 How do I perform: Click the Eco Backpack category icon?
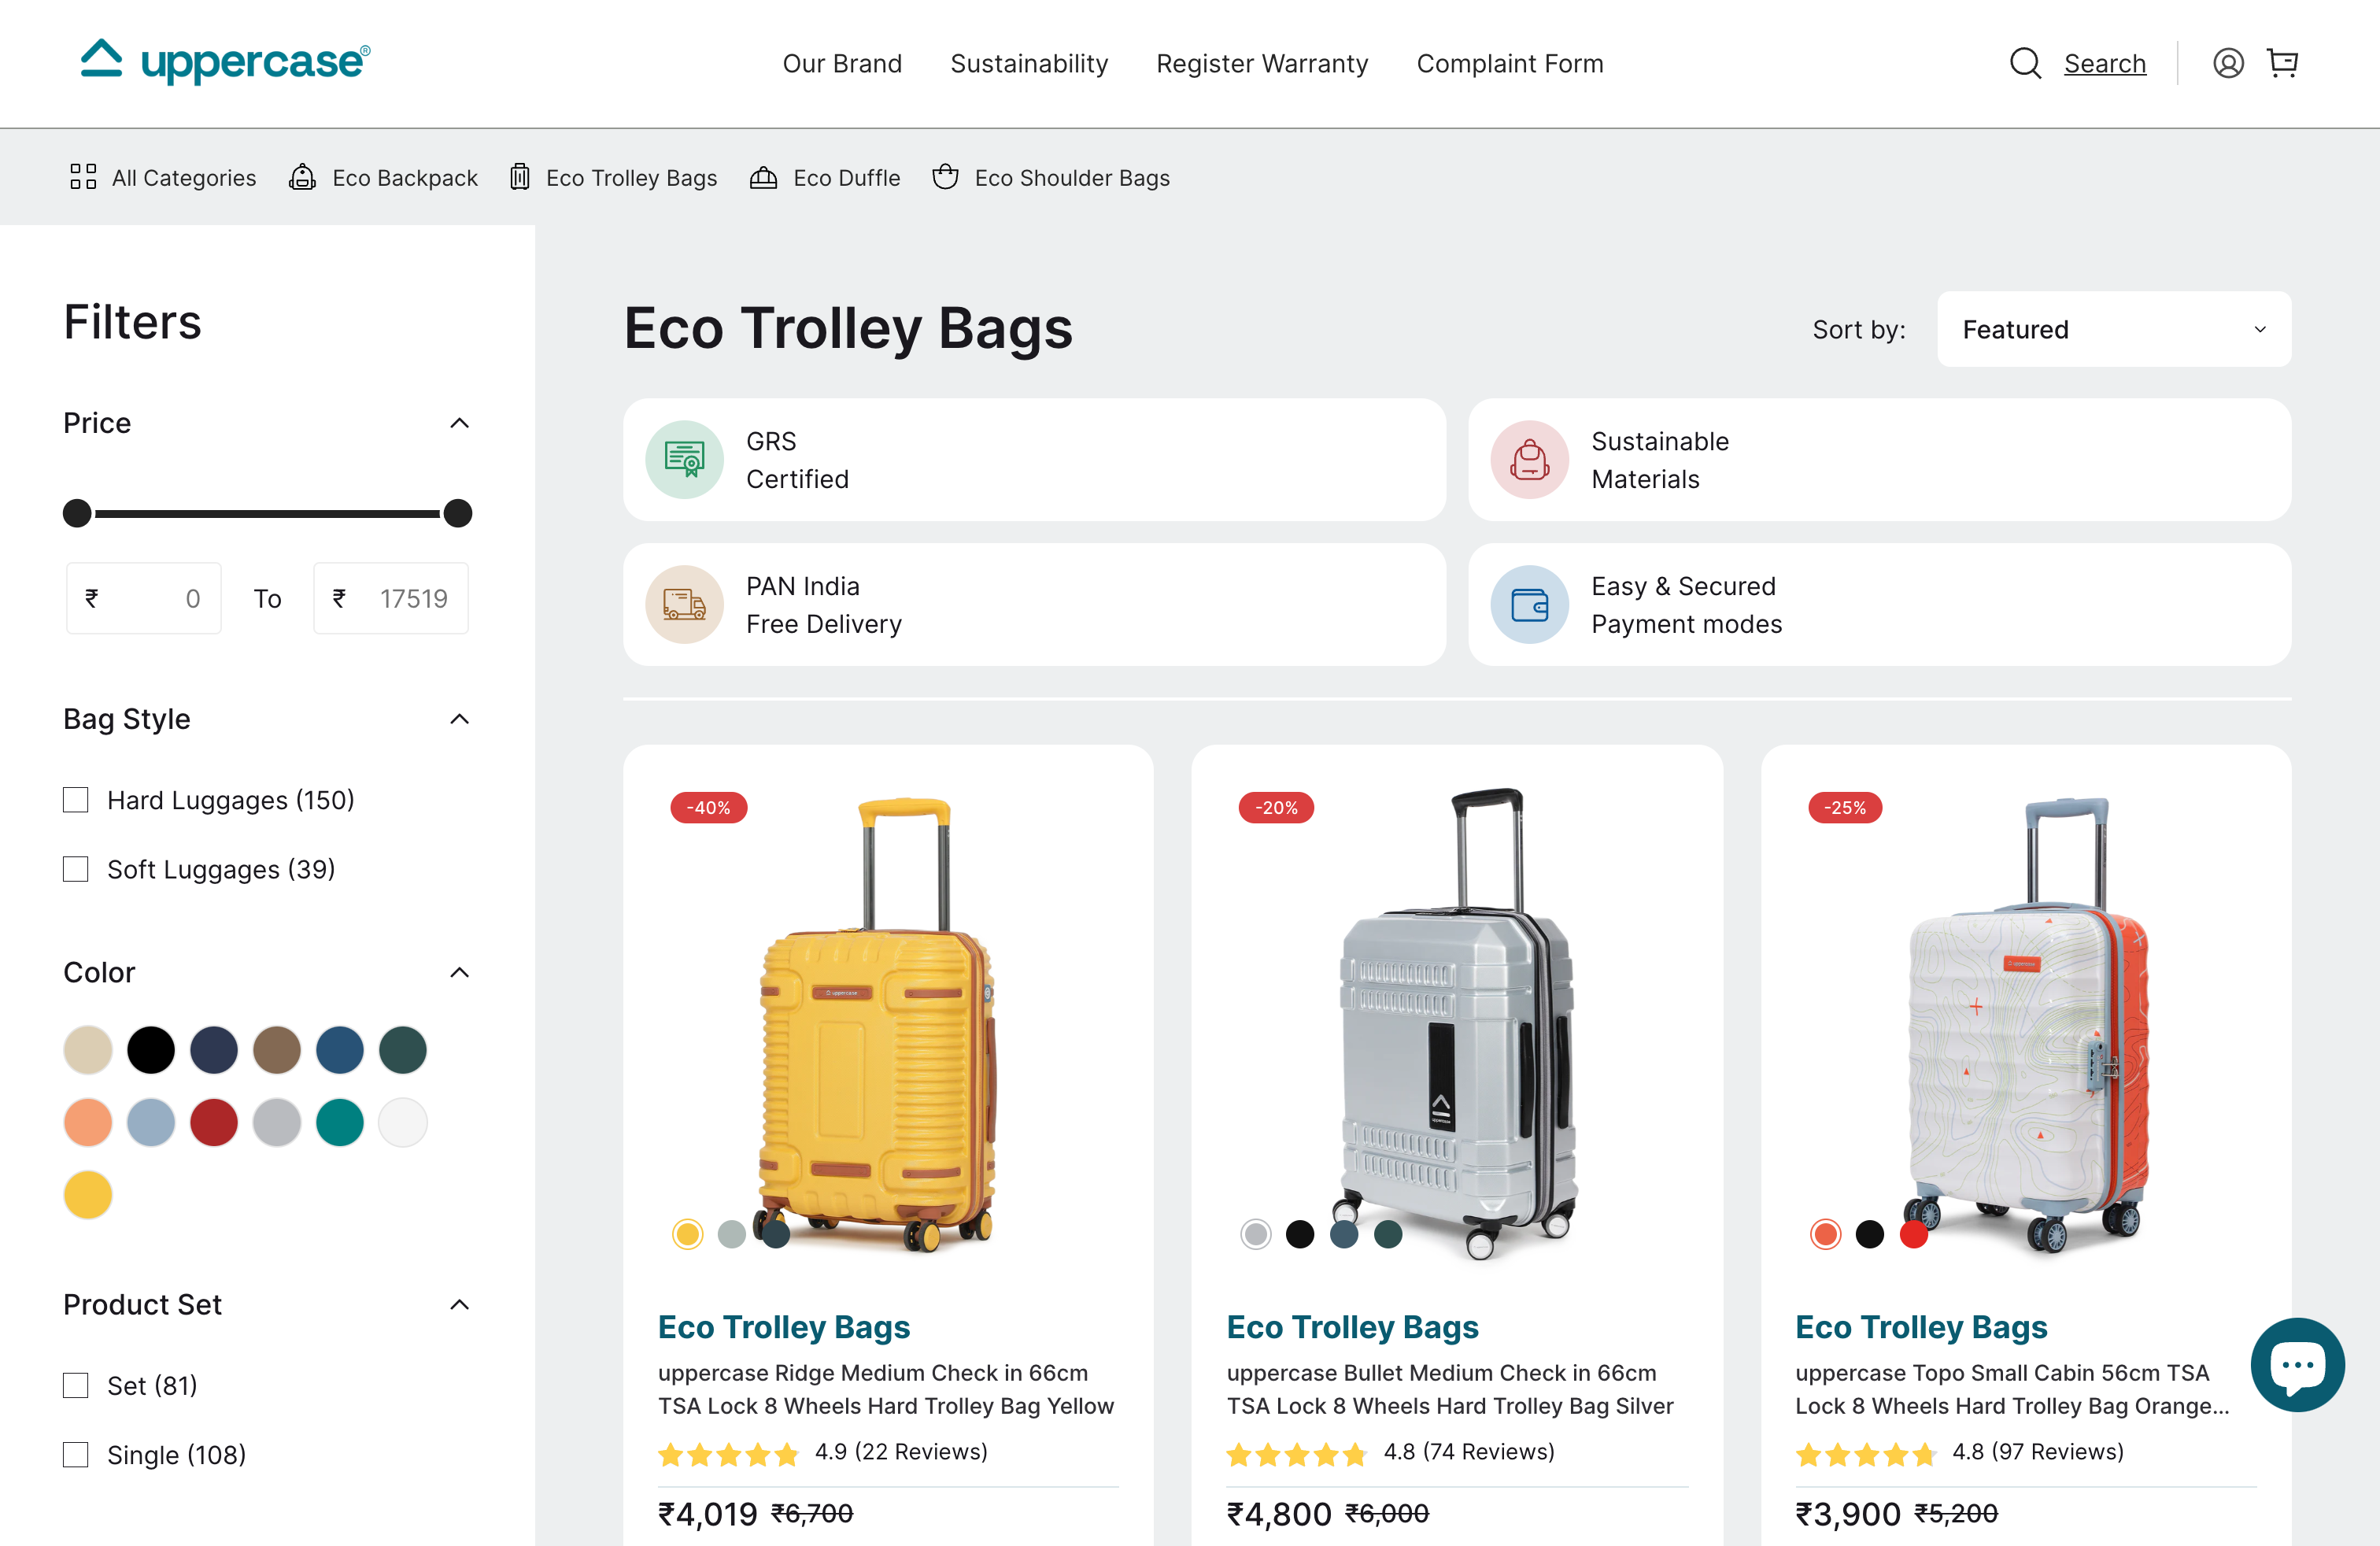pyautogui.click(x=301, y=177)
